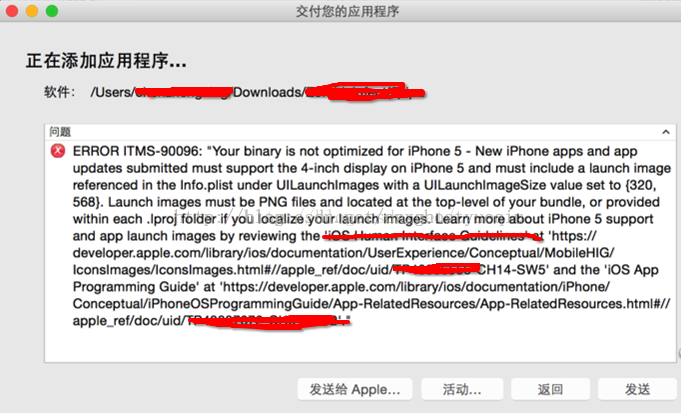The height and width of the screenshot is (413, 681).
Task: Click the ERROR ITMS-90096 message text
Action: 371,236
